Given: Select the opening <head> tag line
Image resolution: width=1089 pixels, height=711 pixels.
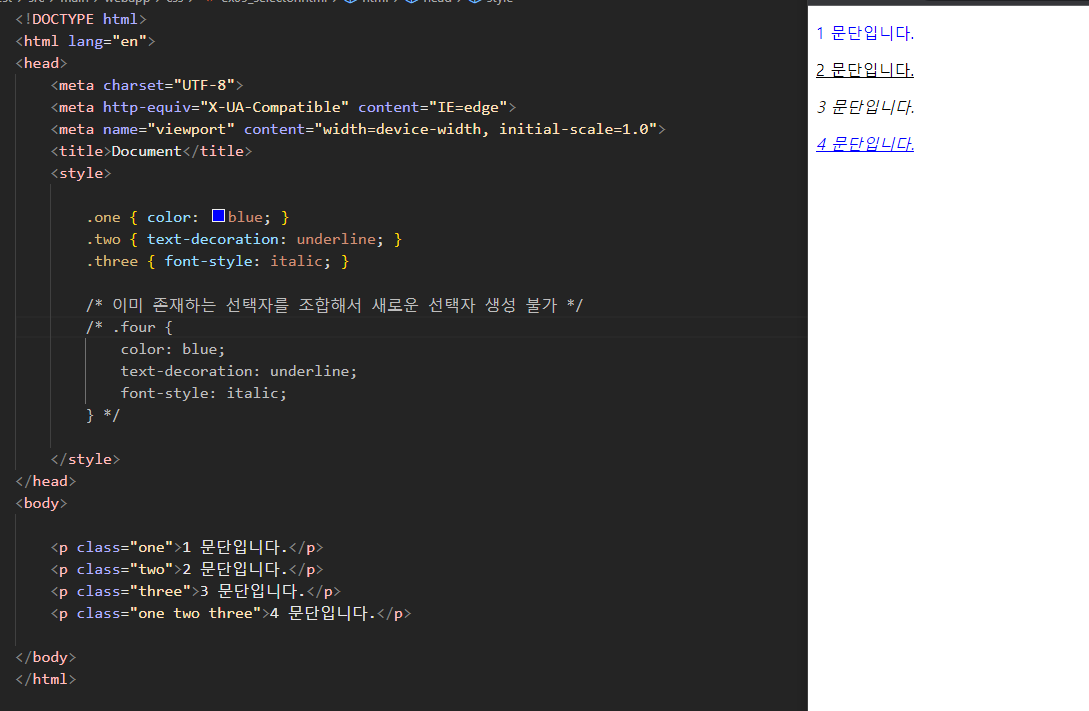Looking at the screenshot, I should [41, 63].
